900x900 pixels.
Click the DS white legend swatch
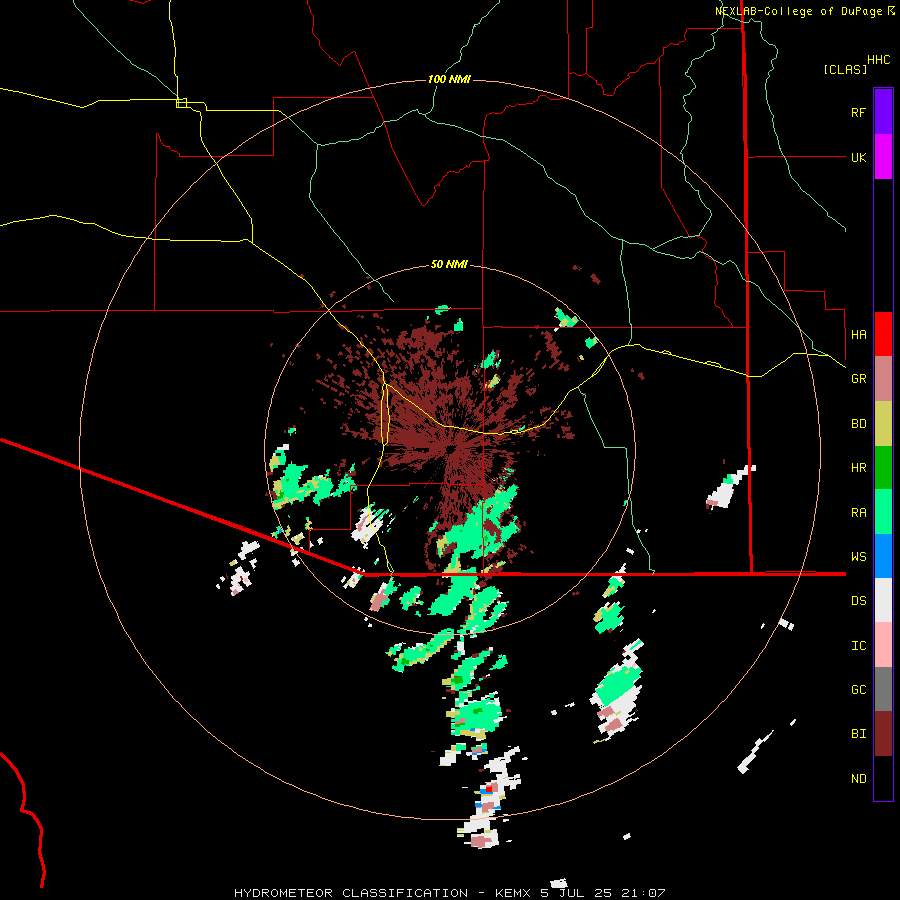pyautogui.click(x=883, y=600)
